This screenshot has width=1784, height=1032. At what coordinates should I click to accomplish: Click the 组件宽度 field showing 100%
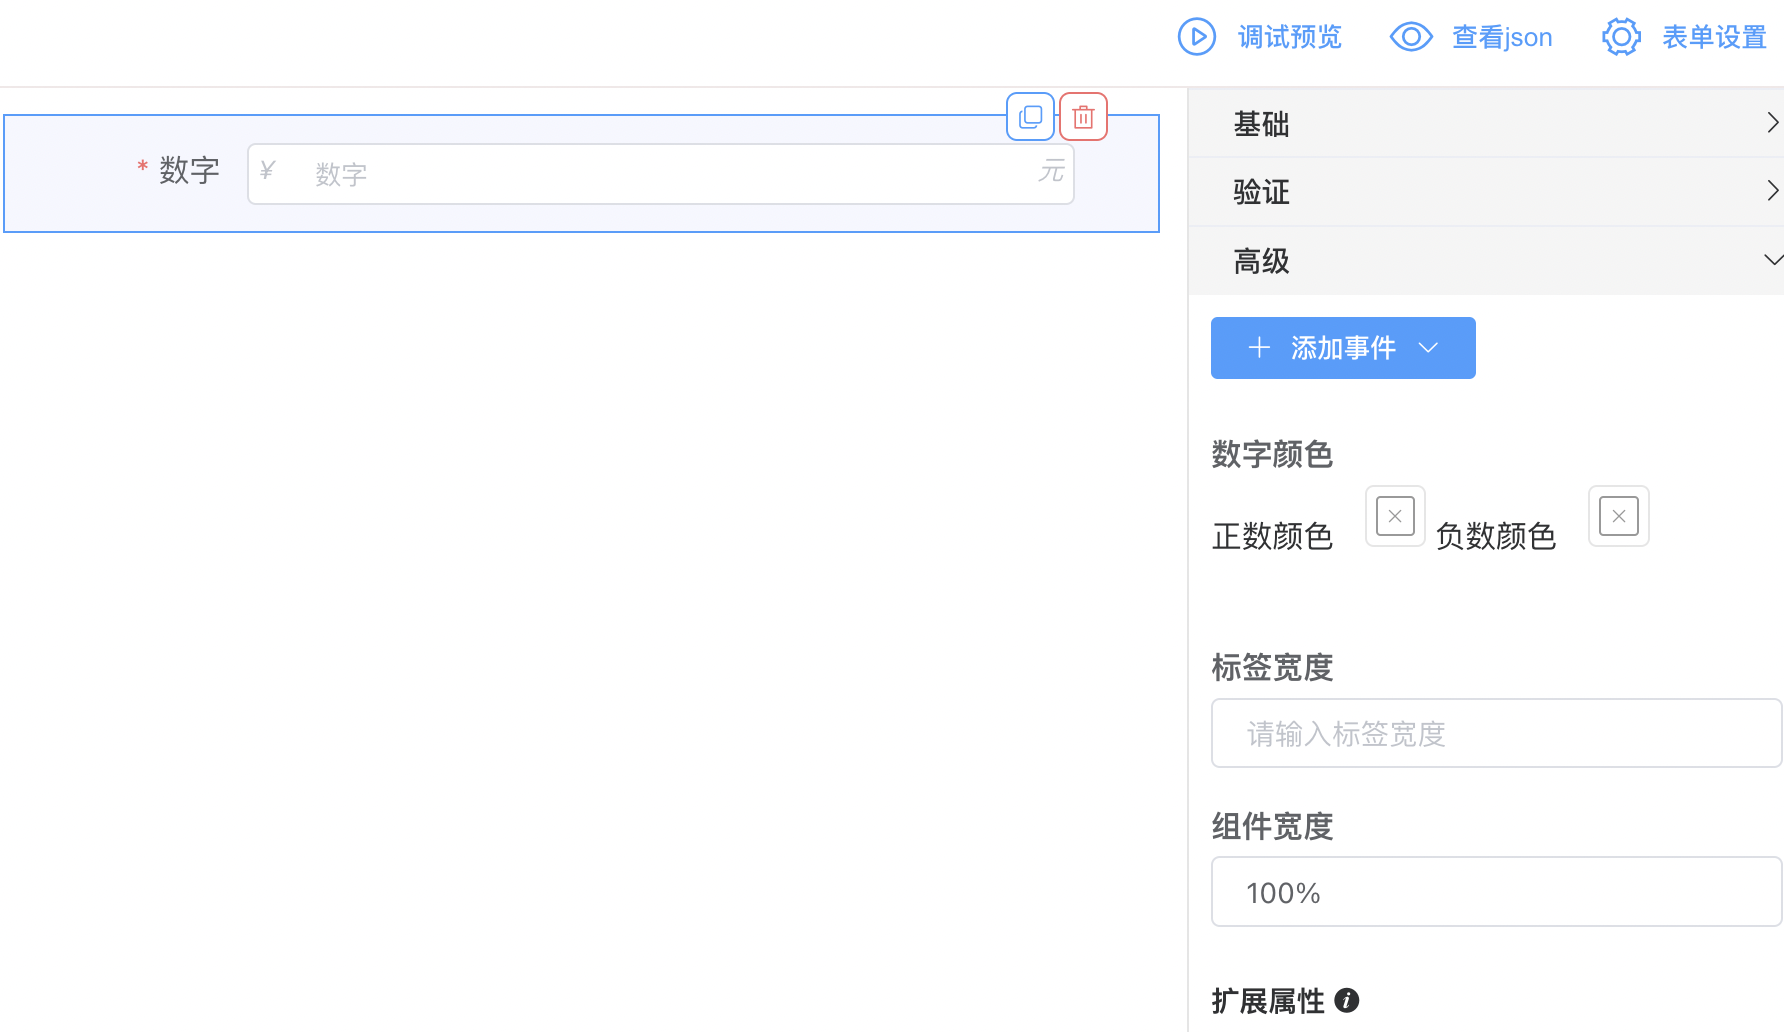pyautogui.click(x=1496, y=892)
